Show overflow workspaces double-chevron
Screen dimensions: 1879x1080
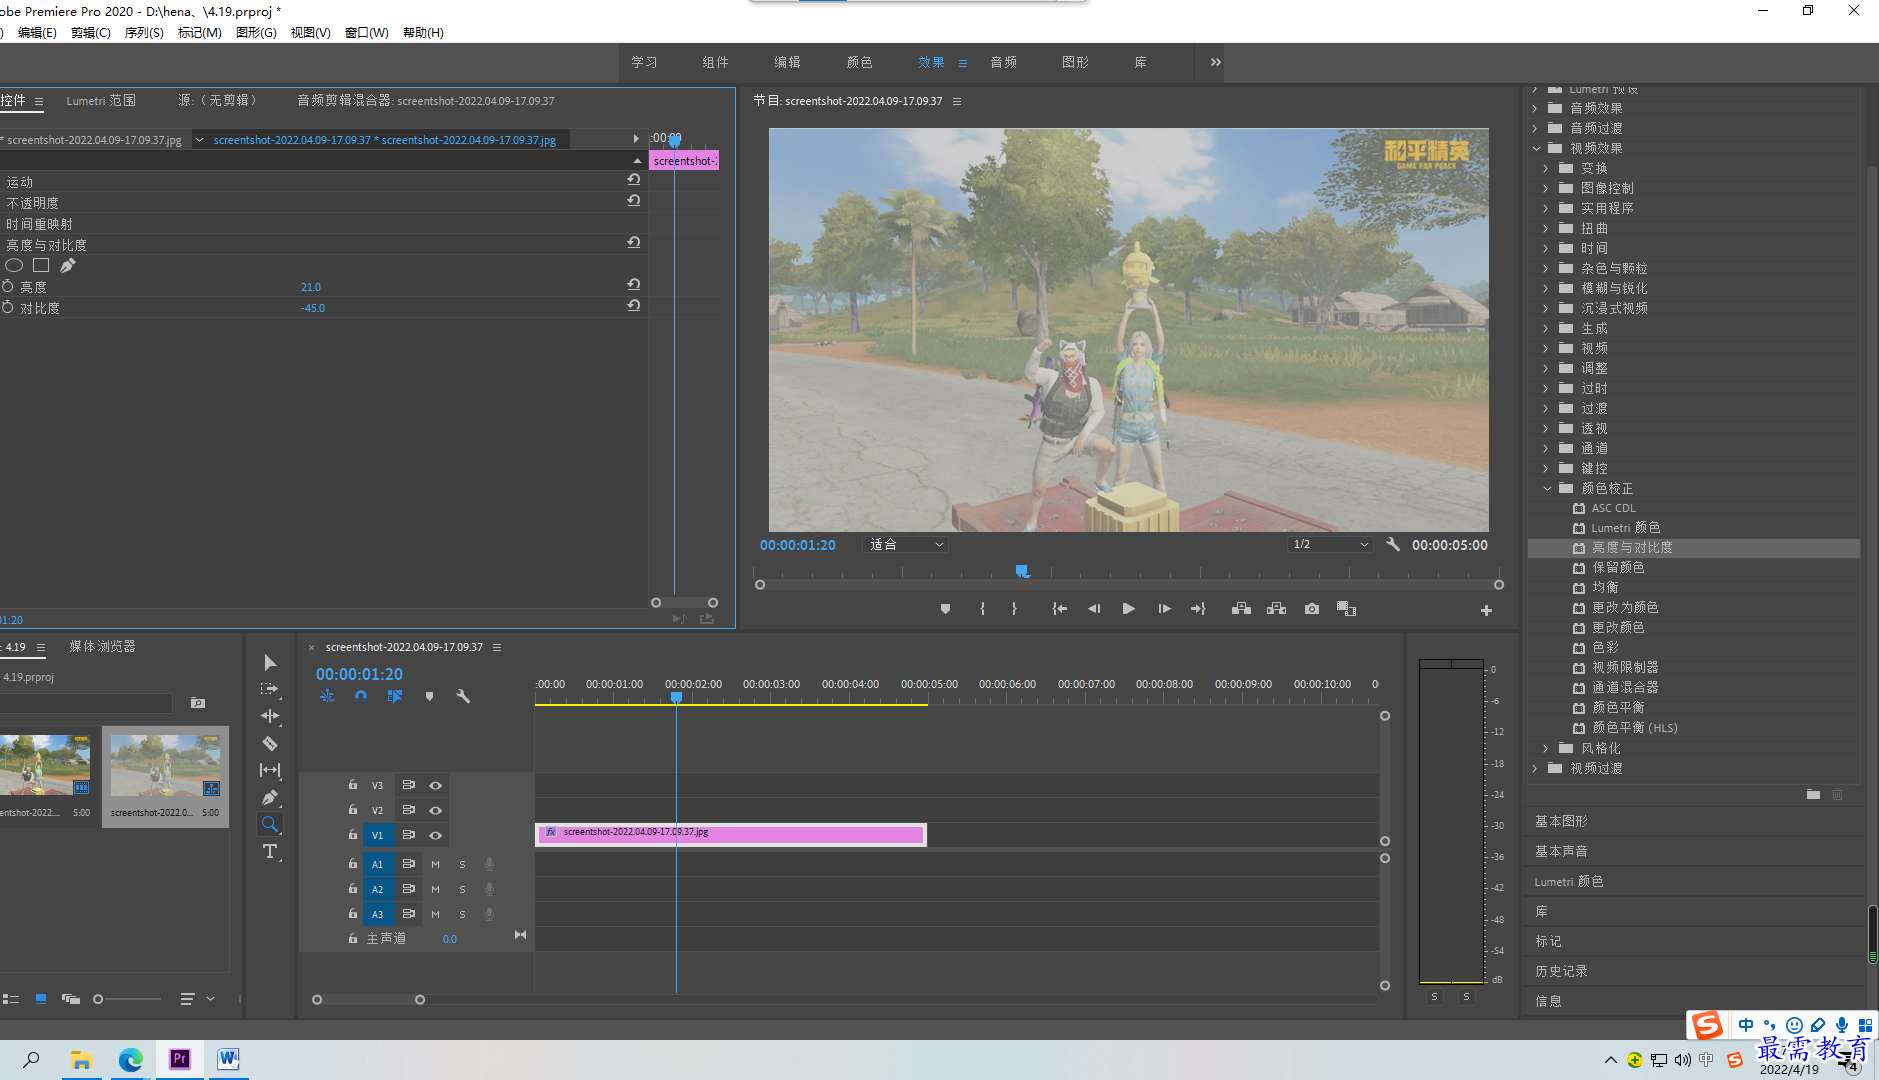pyautogui.click(x=1216, y=62)
